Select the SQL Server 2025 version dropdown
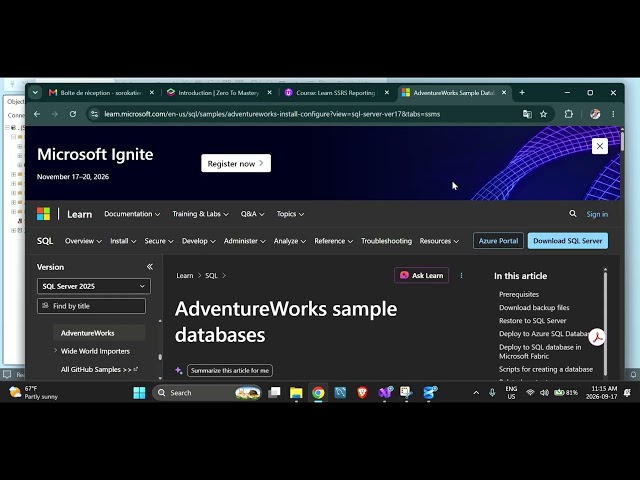Image resolution: width=640 pixels, height=480 pixels. [93, 286]
